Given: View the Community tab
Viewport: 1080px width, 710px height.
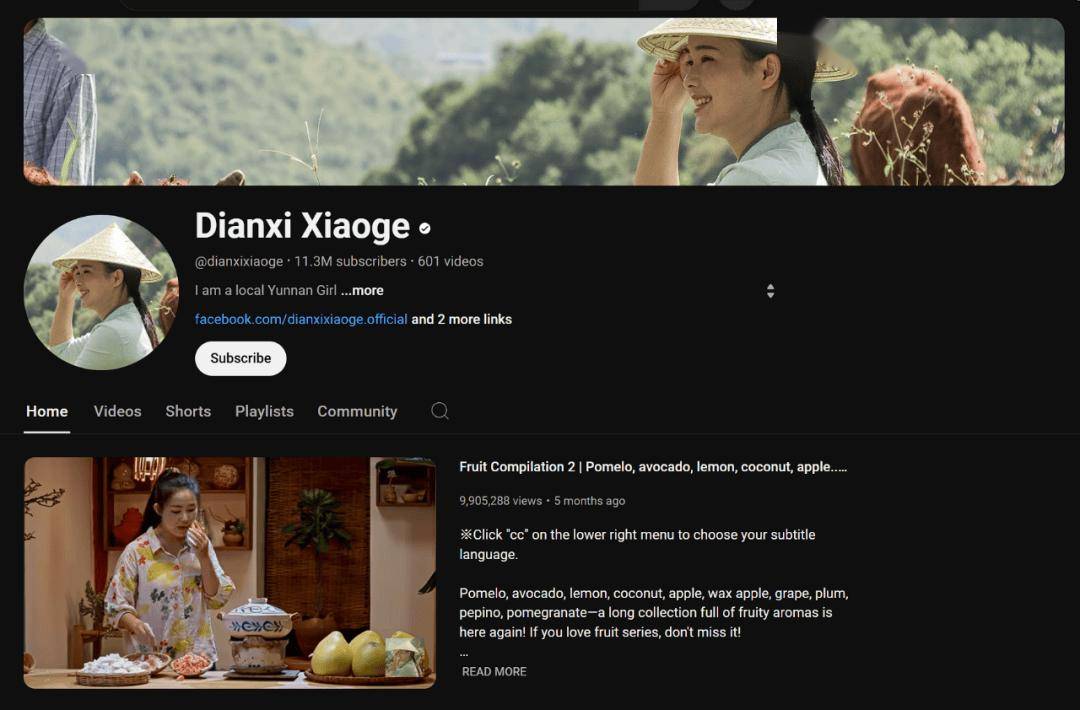Looking at the screenshot, I should [x=357, y=411].
